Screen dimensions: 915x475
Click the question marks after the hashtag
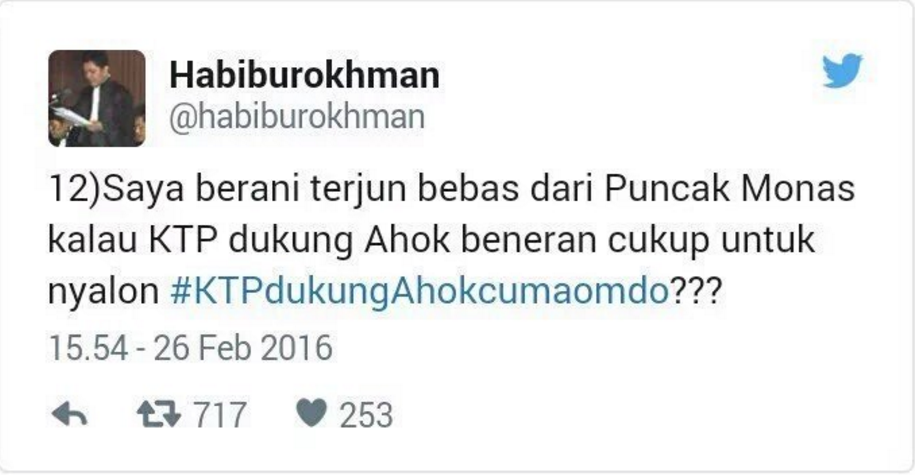[696, 290]
